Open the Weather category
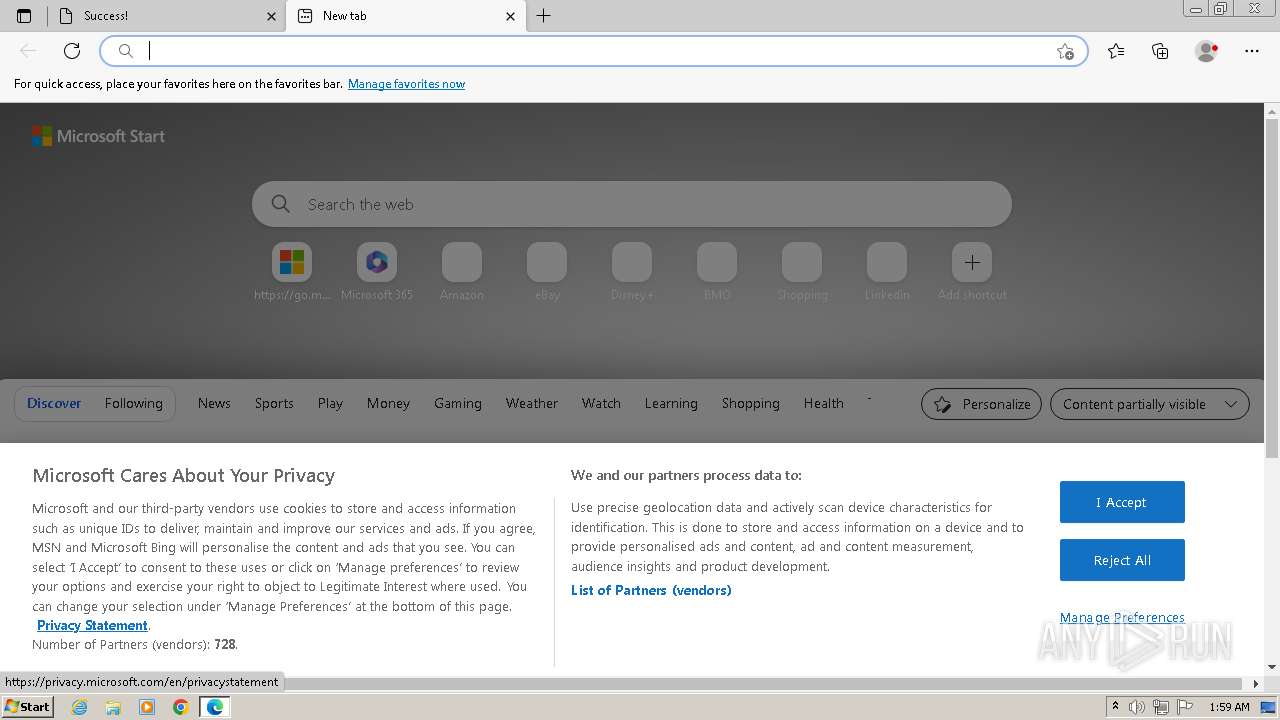The width and height of the screenshot is (1280, 720). tap(532, 404)
